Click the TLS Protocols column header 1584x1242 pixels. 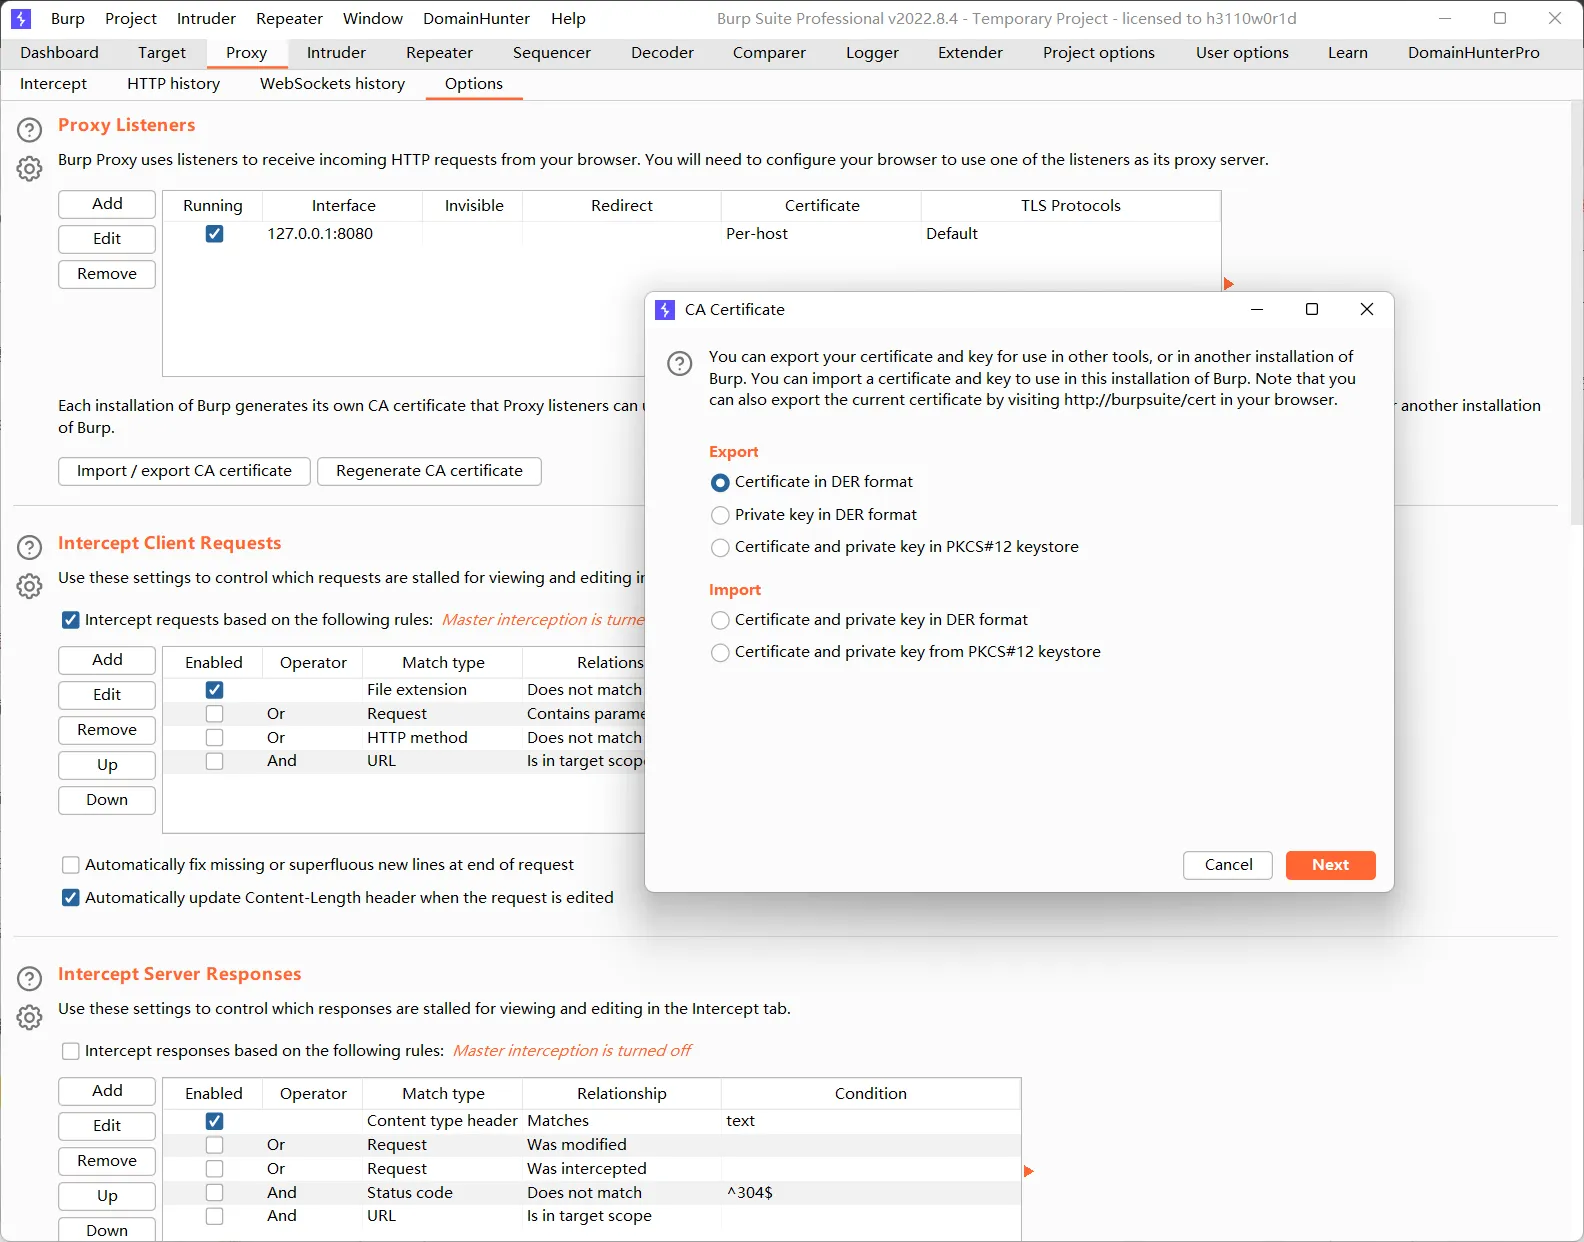pyautogui.click(x=1070, y=206)
